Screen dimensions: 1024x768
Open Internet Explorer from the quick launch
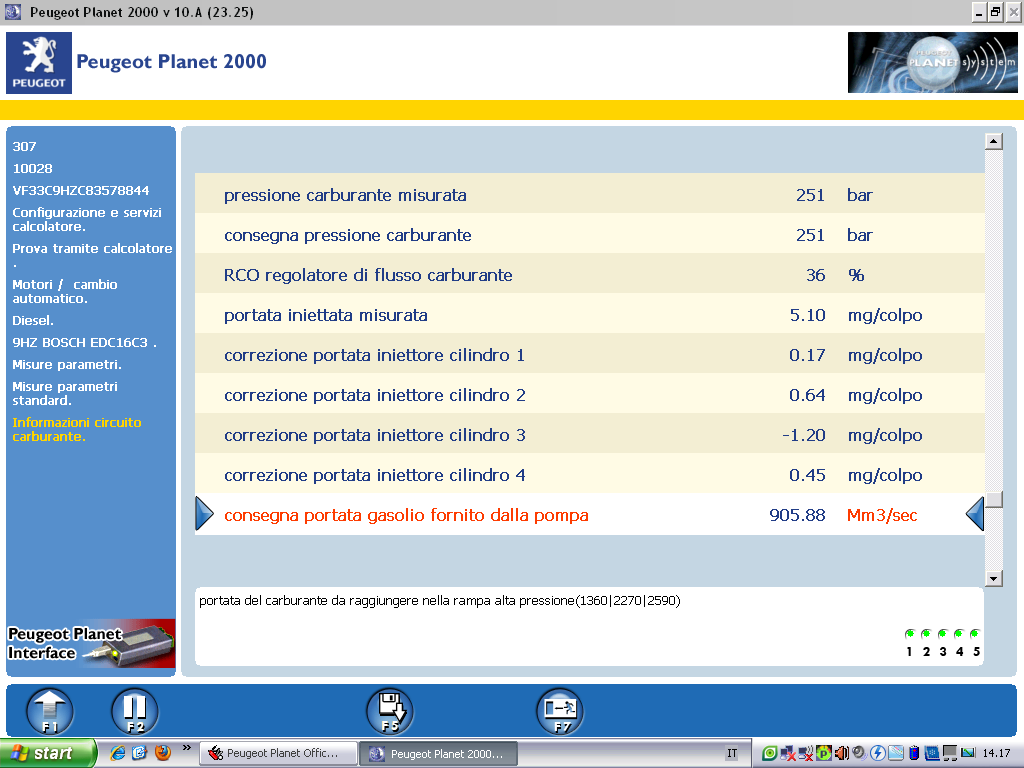118,753
